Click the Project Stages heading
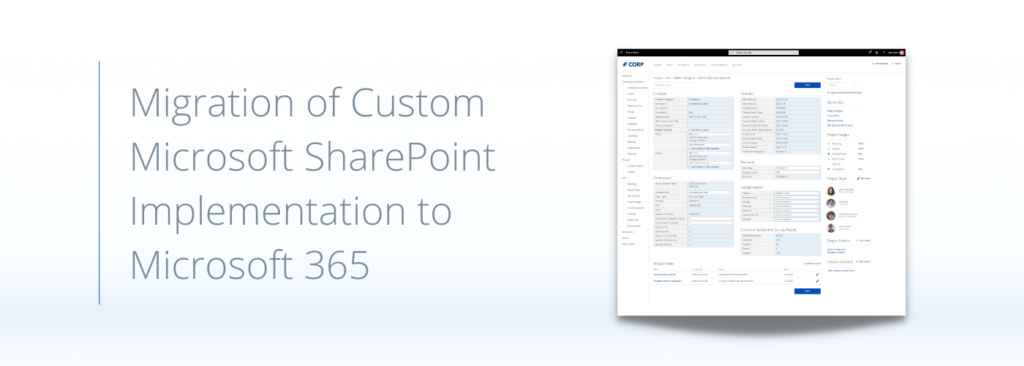 tap(838, 135)
